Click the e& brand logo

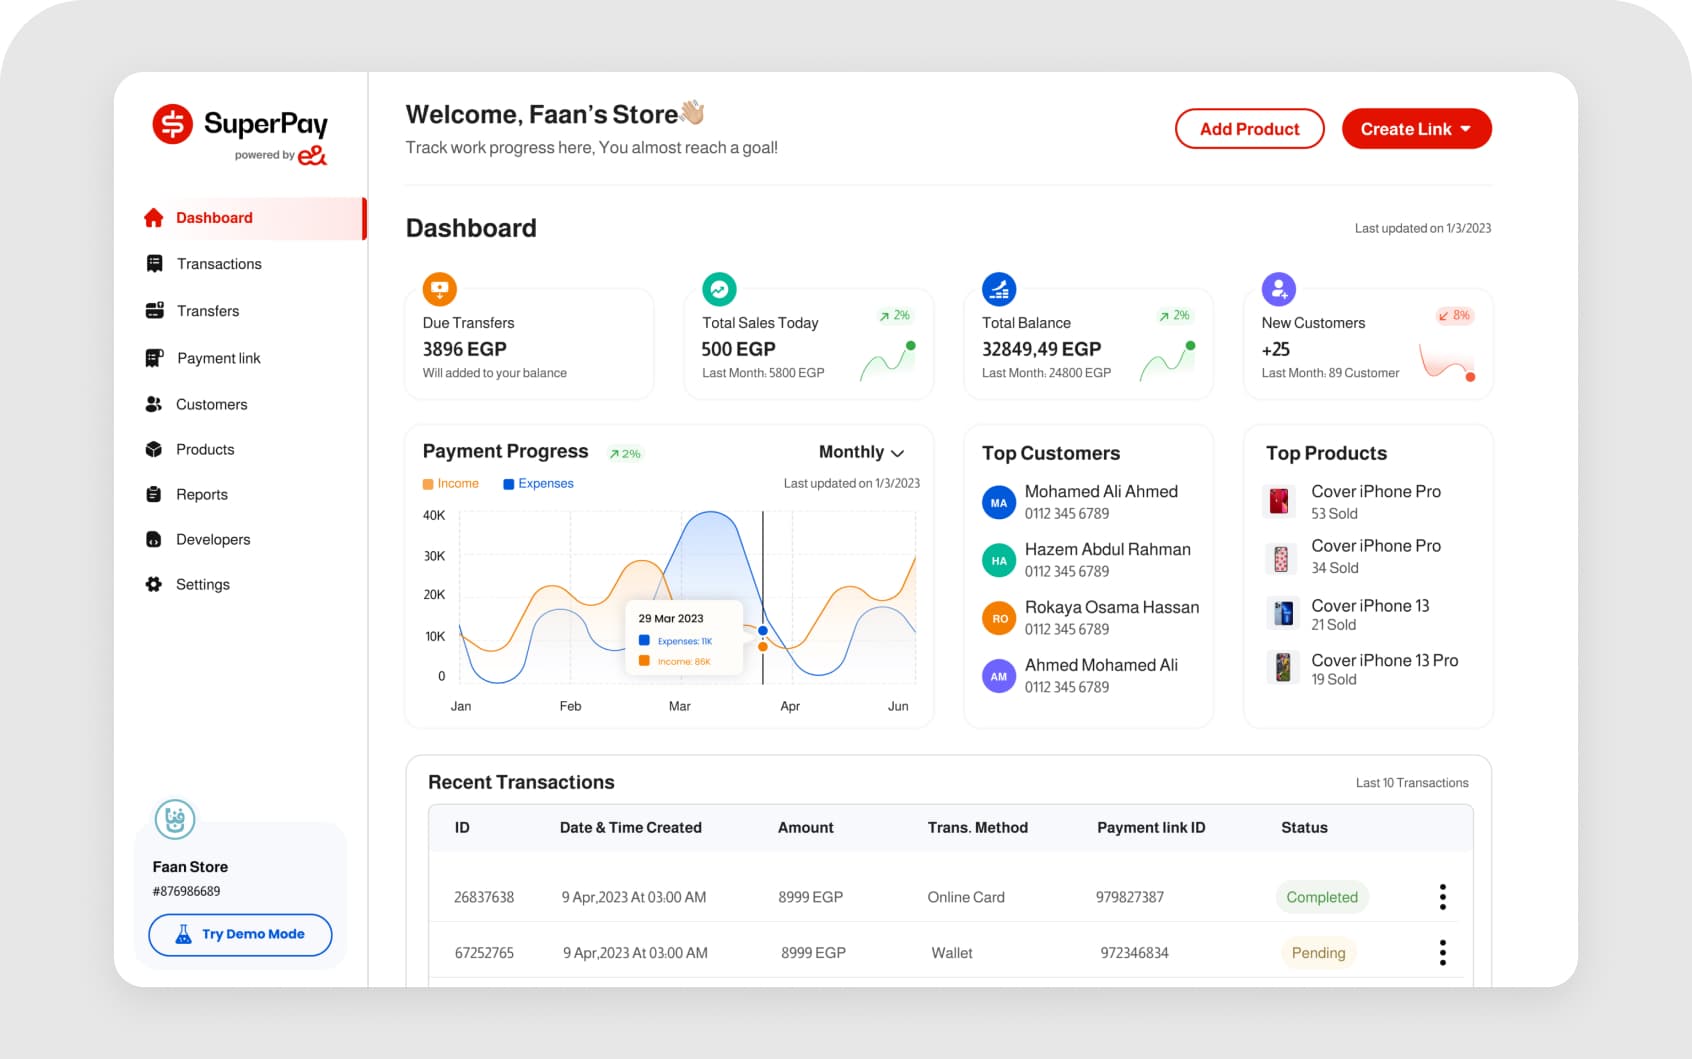[312, 155]
